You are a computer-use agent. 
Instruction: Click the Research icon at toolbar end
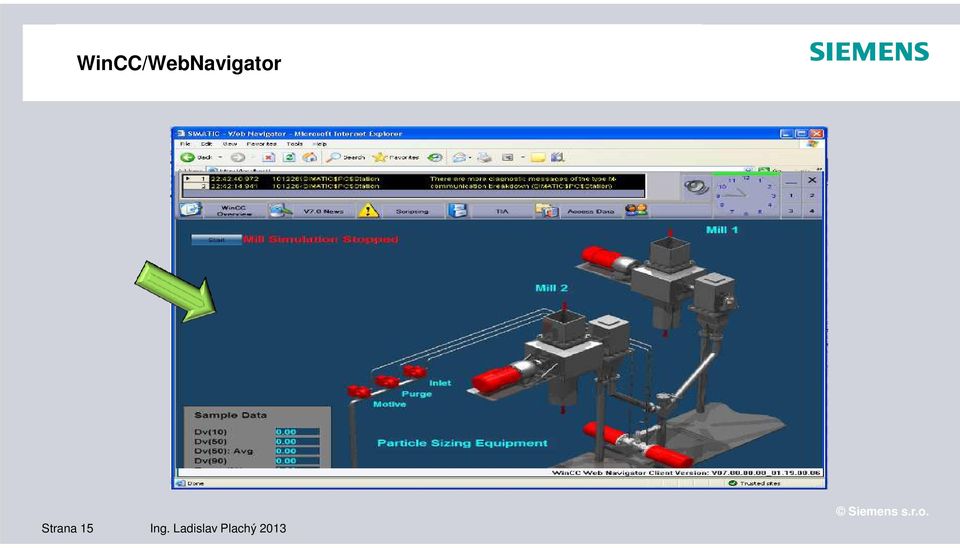click(x=557, y=157)
